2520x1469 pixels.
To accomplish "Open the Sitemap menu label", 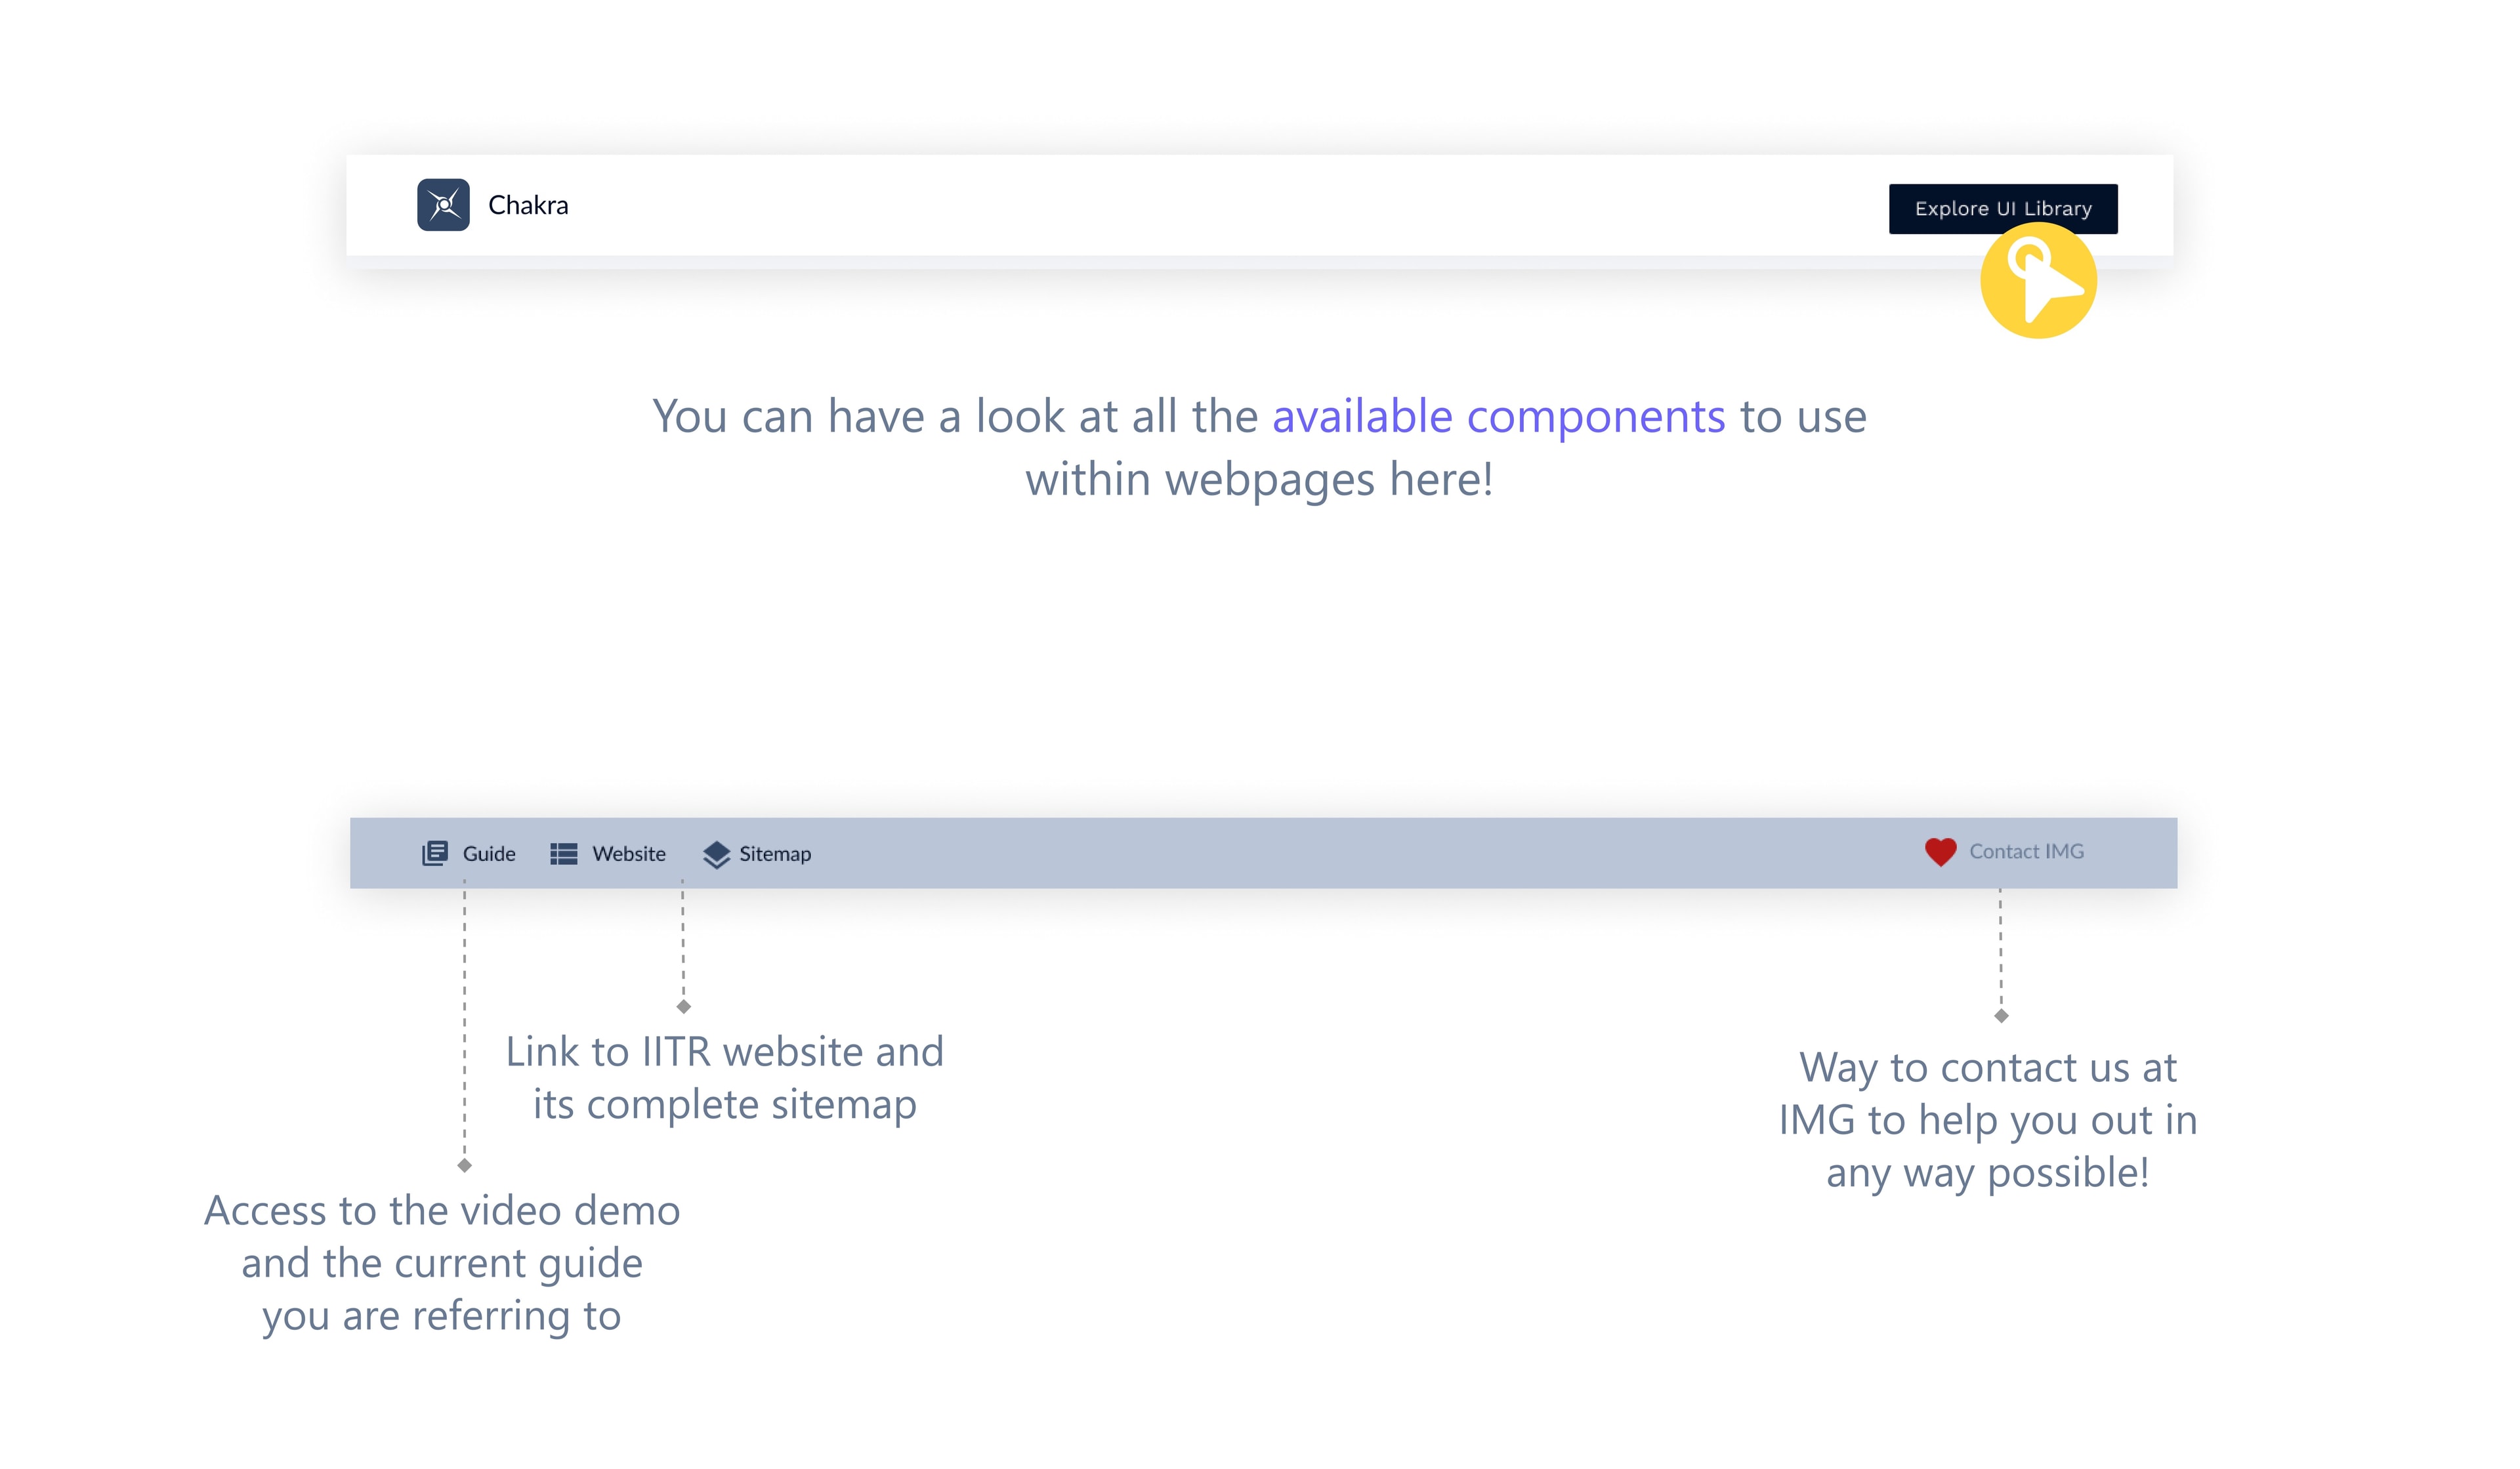I will coord(775,854).
